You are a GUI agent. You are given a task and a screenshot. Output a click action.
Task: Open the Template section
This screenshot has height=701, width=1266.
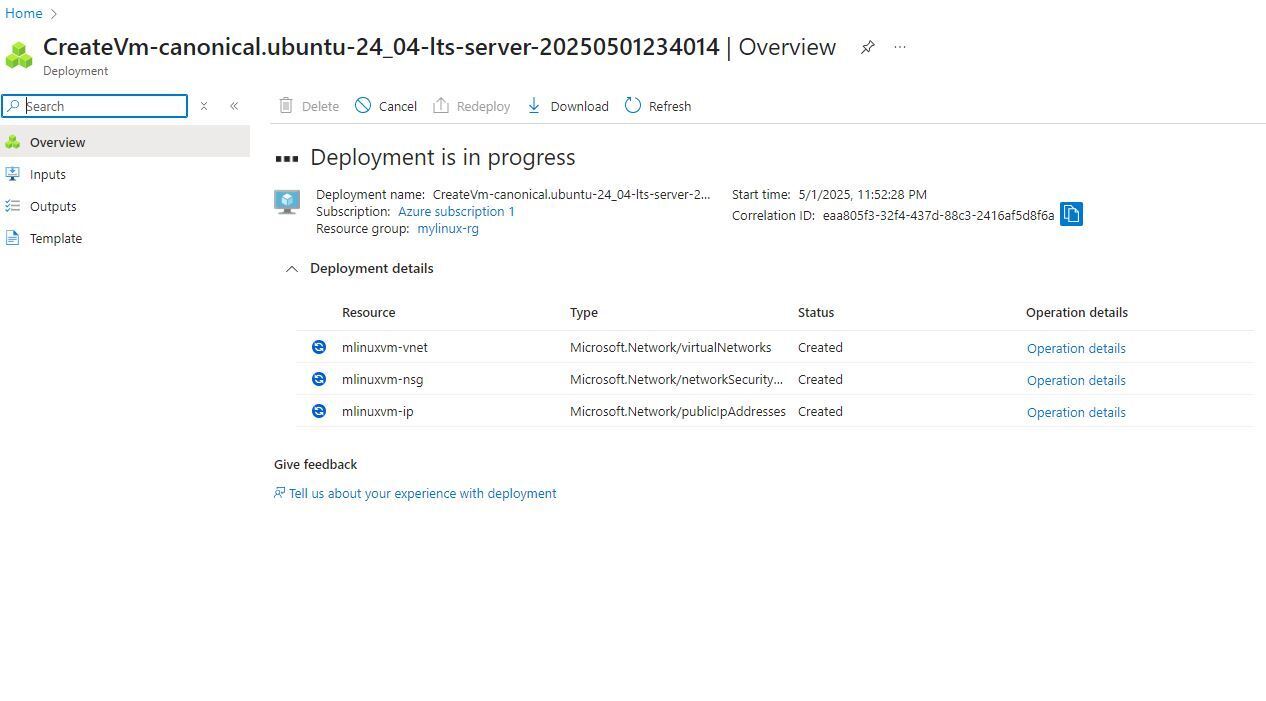click(125, 238)
